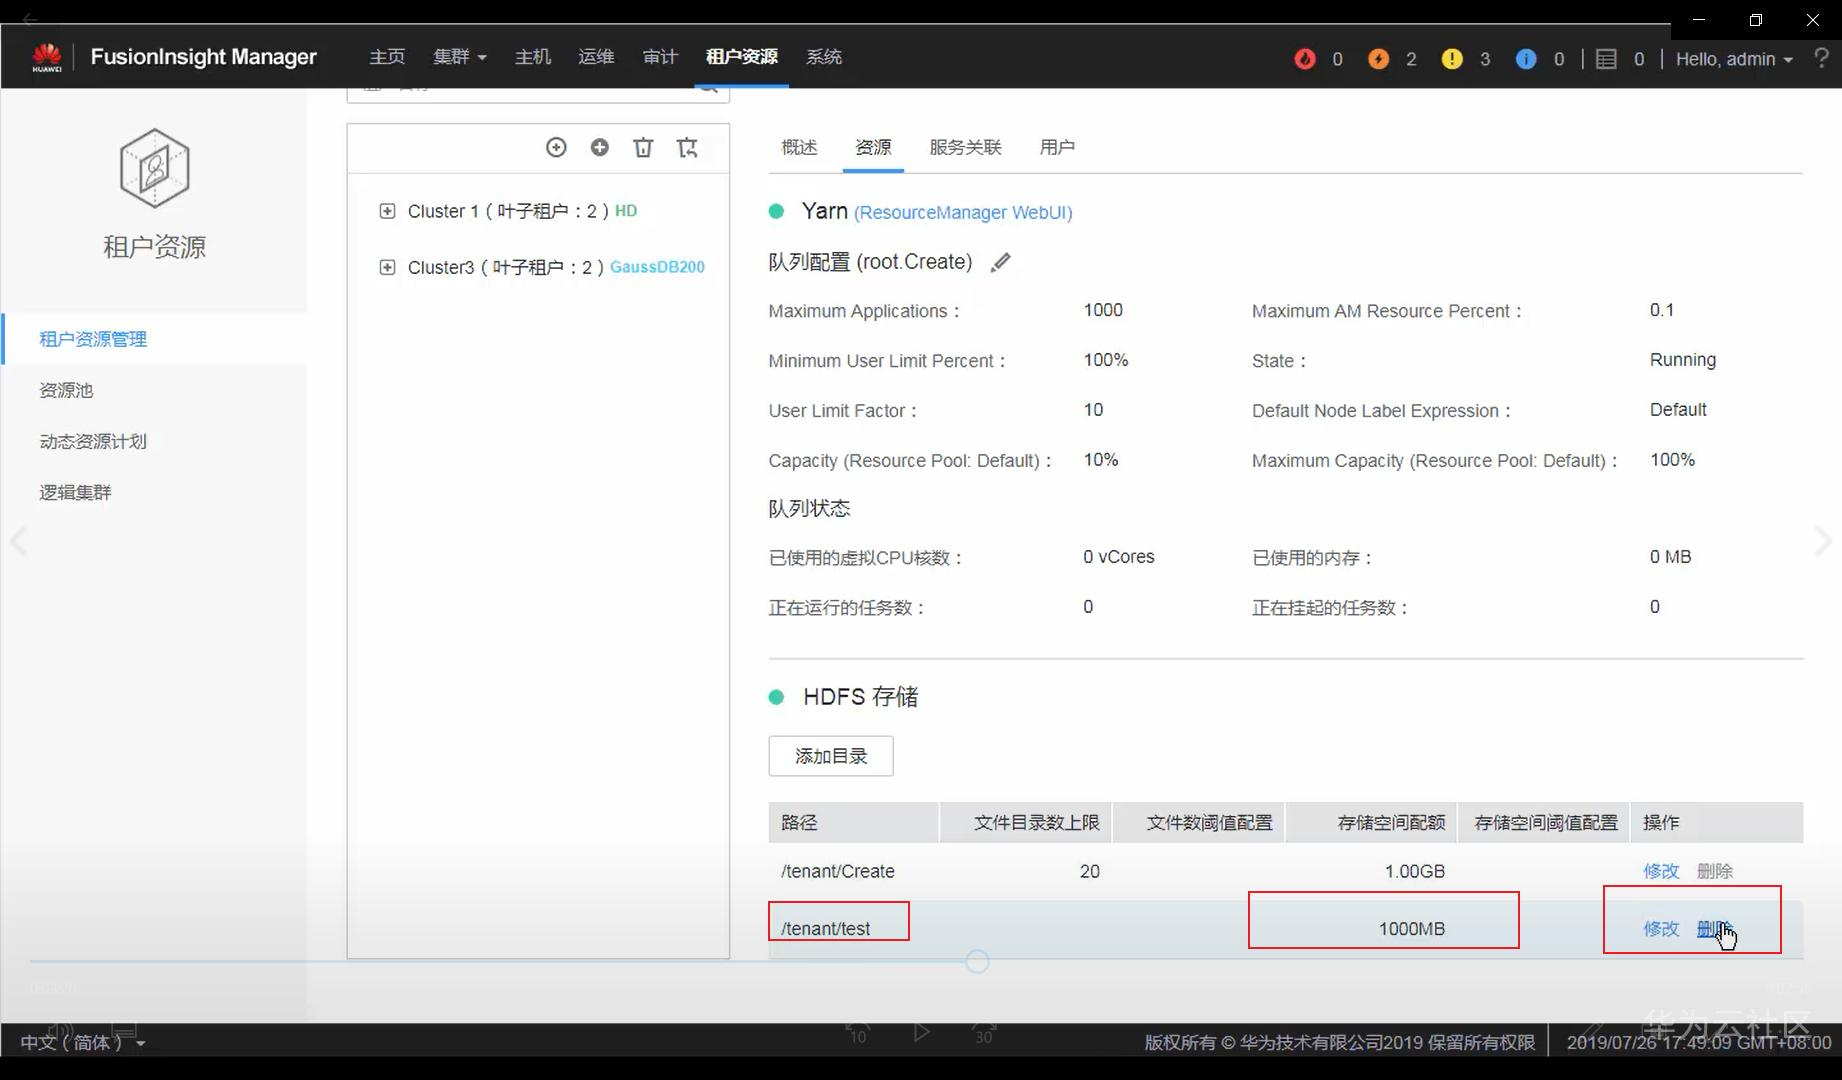Screen dimensions: 1842x1080
Task: Edit queue configuration with pencil icon
Action: 1000,262
